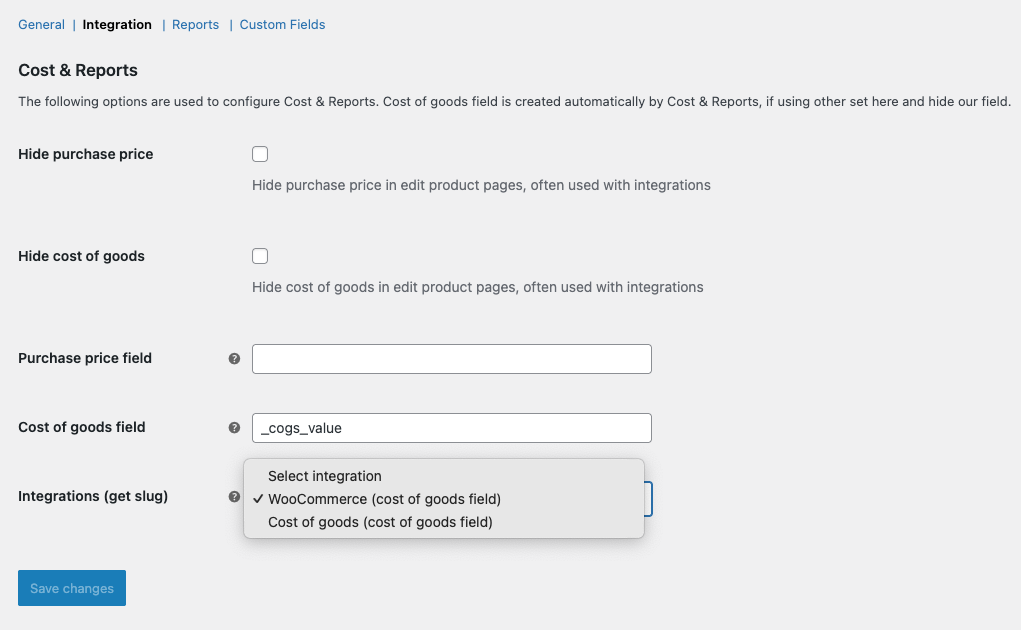The image size is (1021, 630).
Task: Click the Hide purchase price label
Action: tap(85, 154)
